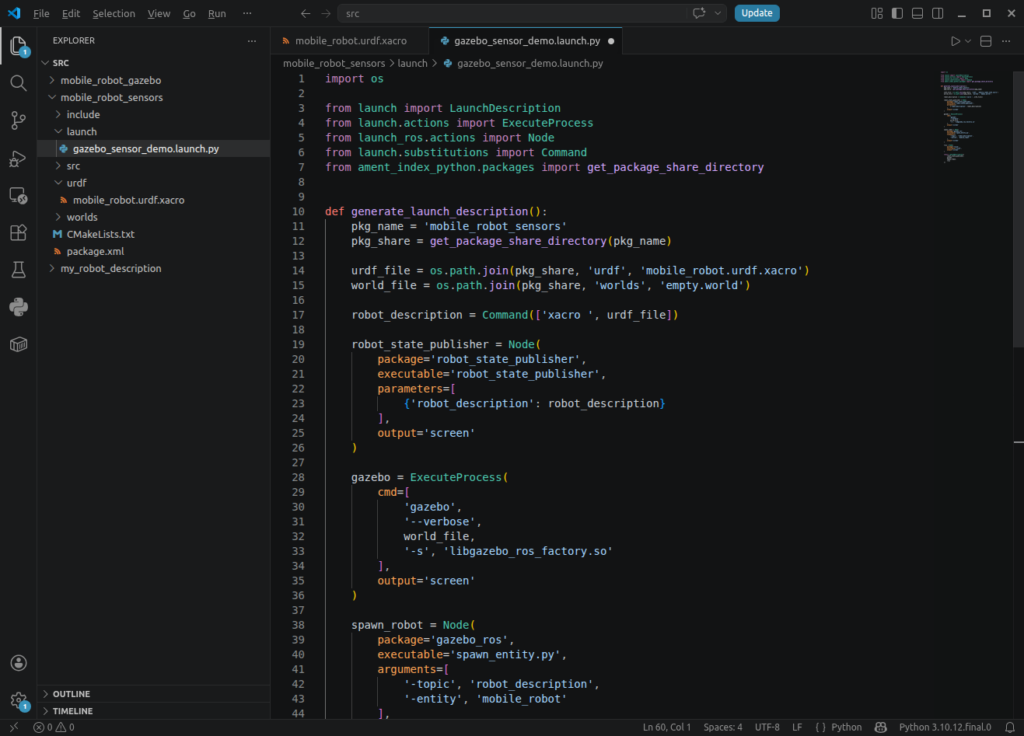
Task: Open editor More Actions ellipsis
Action: [1006, 40]
